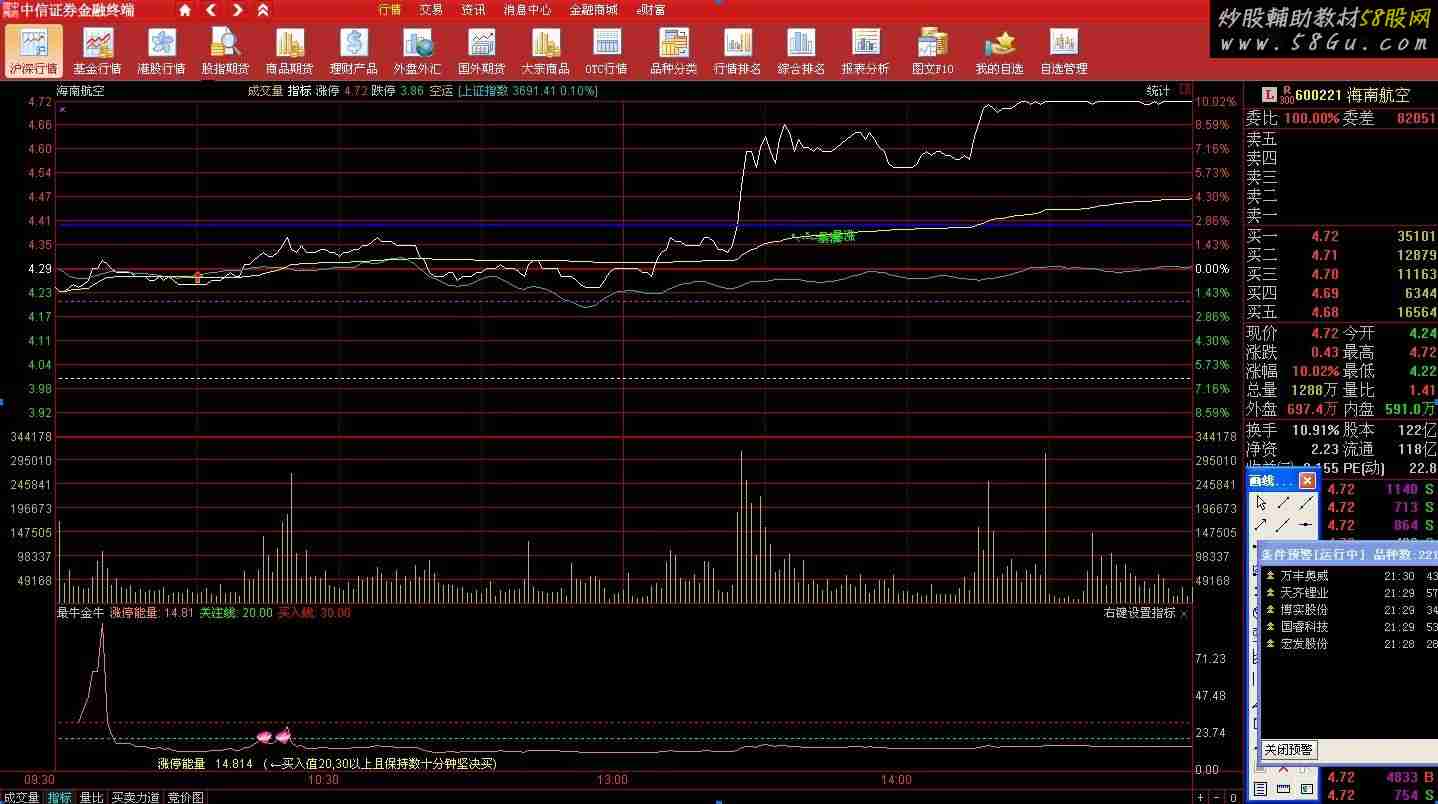The image size is (1438, 804).
Task: Open 报表分析 report analysis icon
Action: tap(865, 50)
